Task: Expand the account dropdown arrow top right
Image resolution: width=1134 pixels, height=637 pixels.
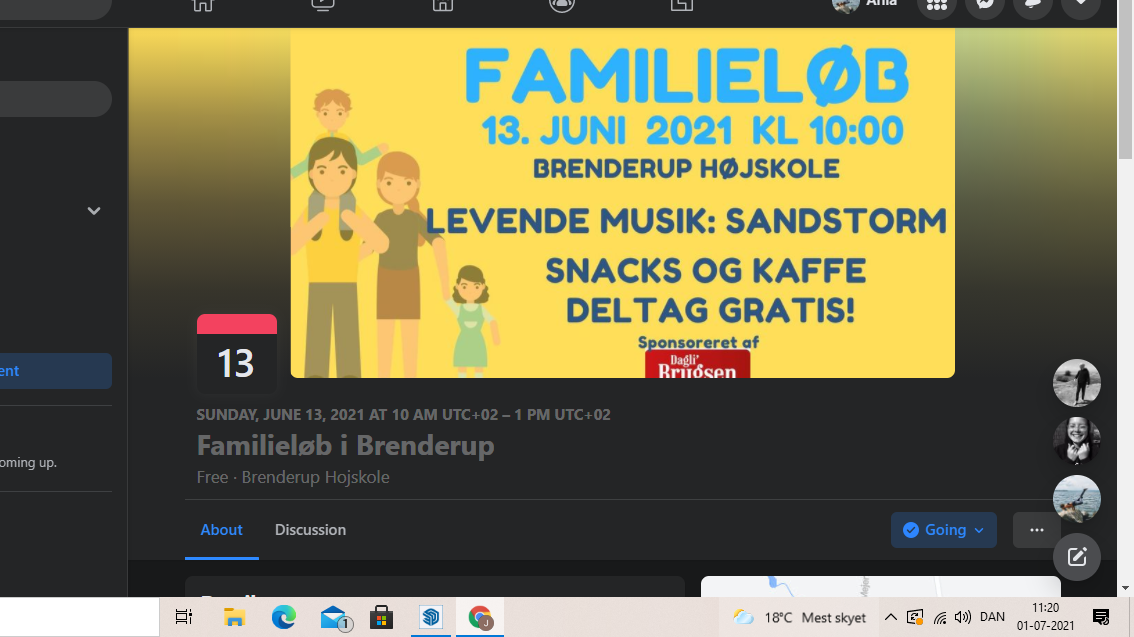Action: (x=1080, y=4)
